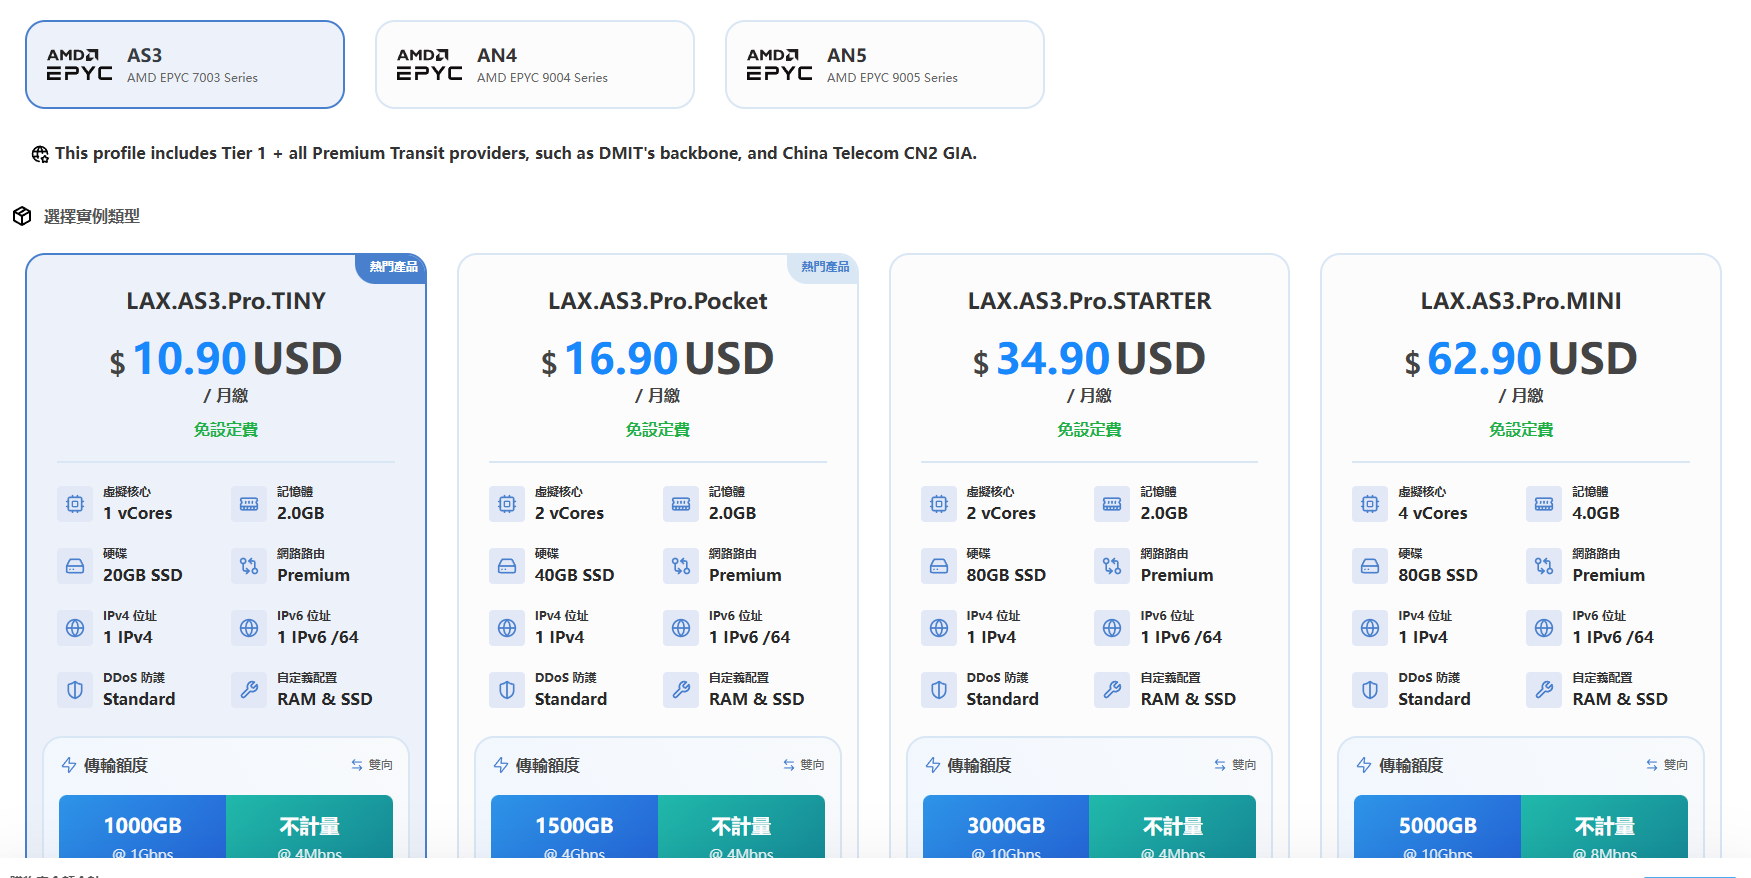The width and height of the screenshot is (1751, 878).
Task: Click the IPv6 globe icon in MINI plan
Action: 1544,628
